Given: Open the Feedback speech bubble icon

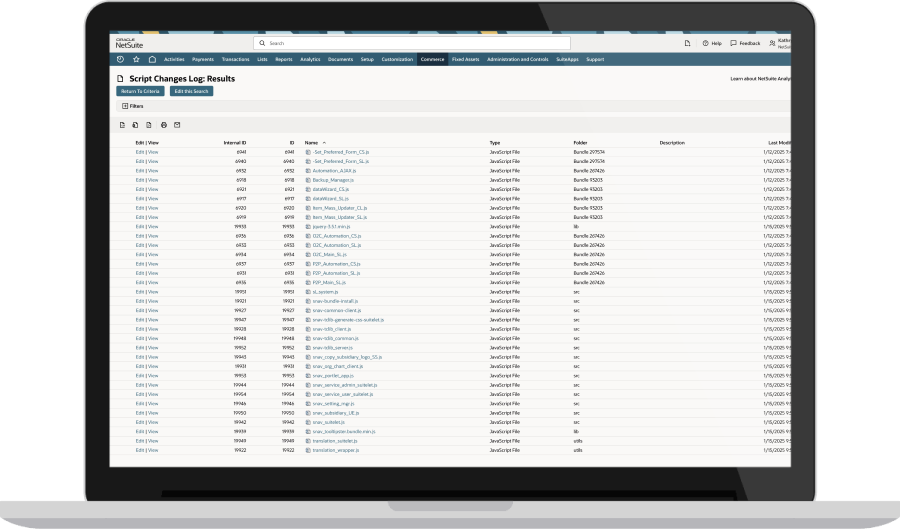Looking at the screenshot, I should pos(733,43).
